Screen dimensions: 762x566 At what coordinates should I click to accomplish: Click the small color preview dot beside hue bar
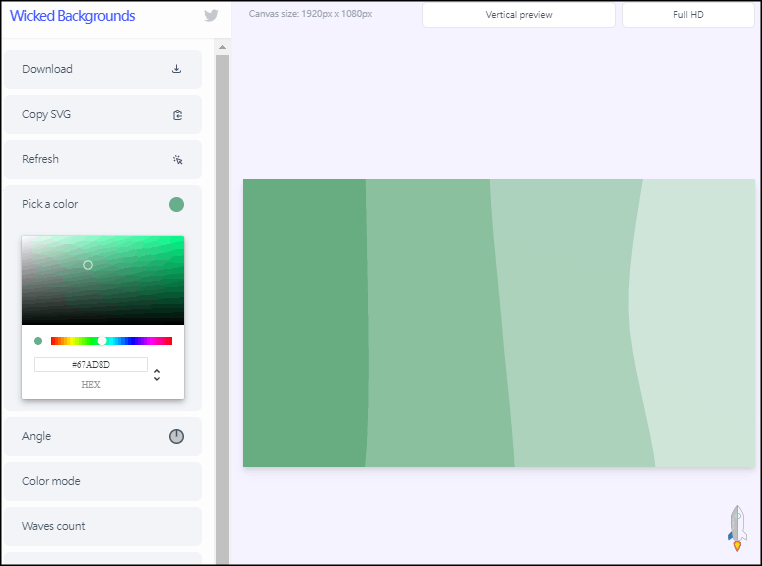(38, 341)
